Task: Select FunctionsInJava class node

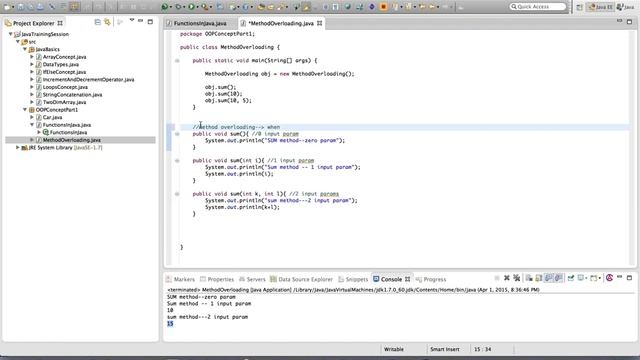Action: pyautogui.click(x=68, y=132)
